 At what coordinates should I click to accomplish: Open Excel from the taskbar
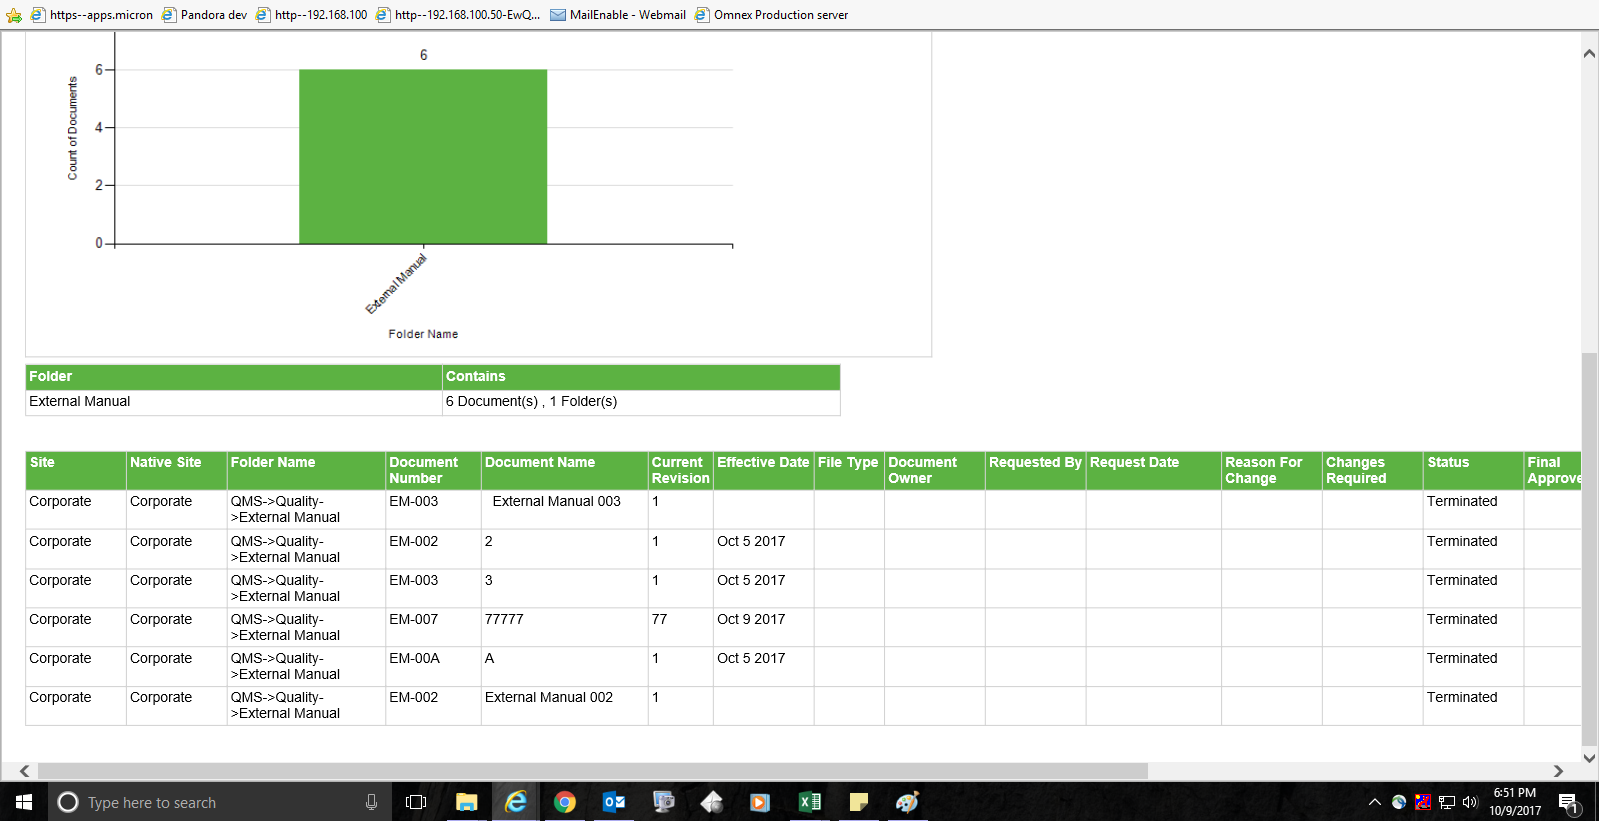[809, 802]
